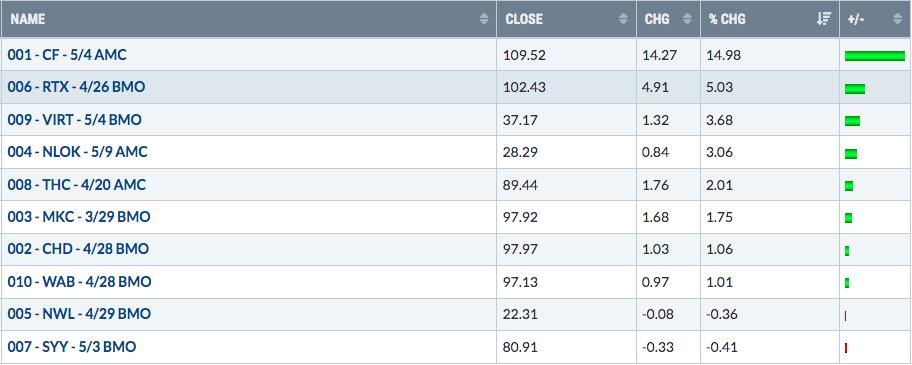Screen dimensions: 912x365
Task: Click the long green bar for CF
Action: coord(875,56)
